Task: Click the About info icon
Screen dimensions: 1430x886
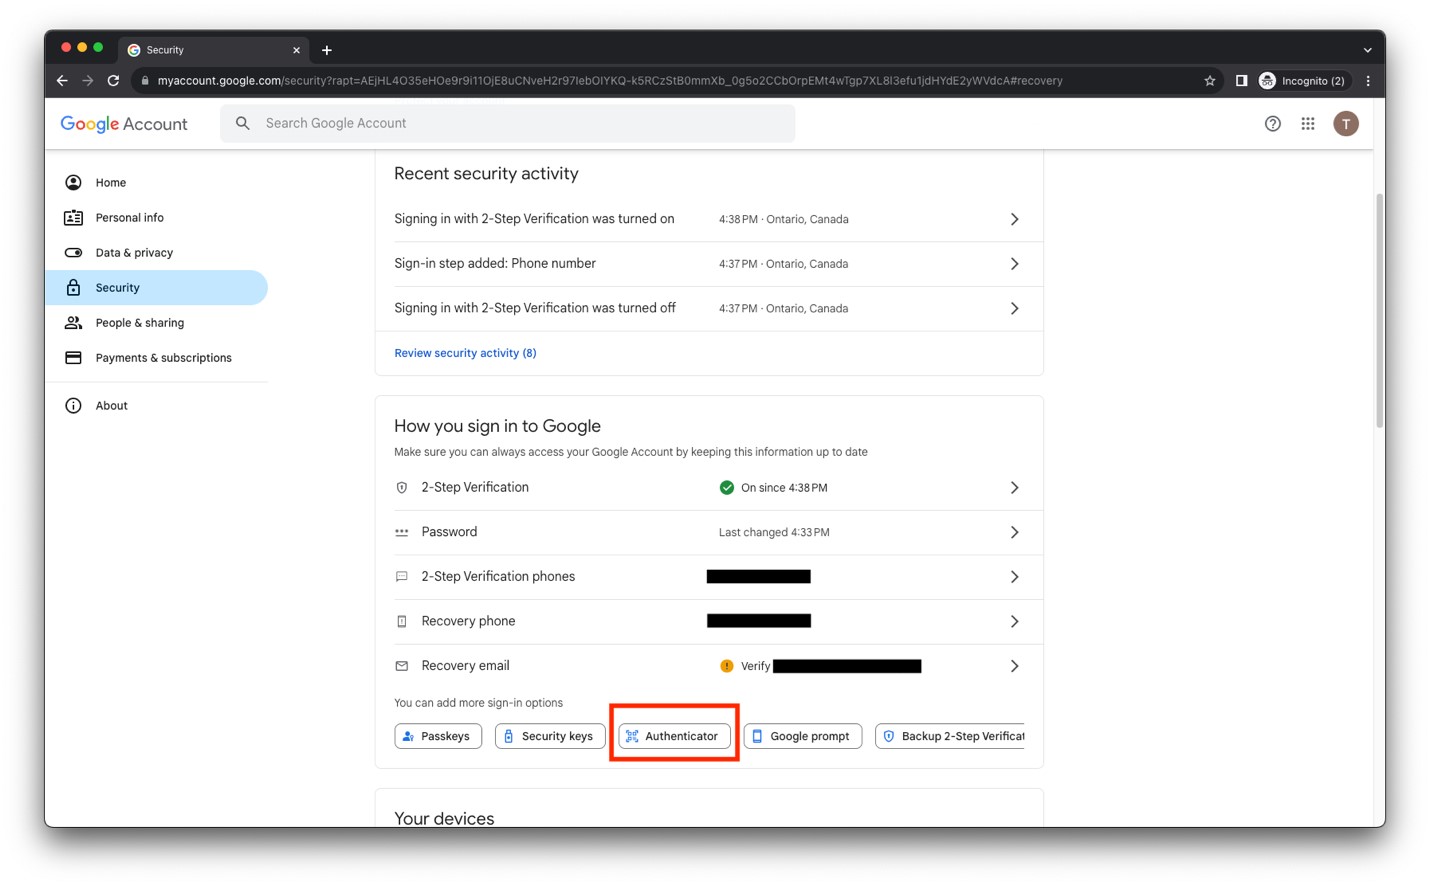Action: click(x=73, y=406)
